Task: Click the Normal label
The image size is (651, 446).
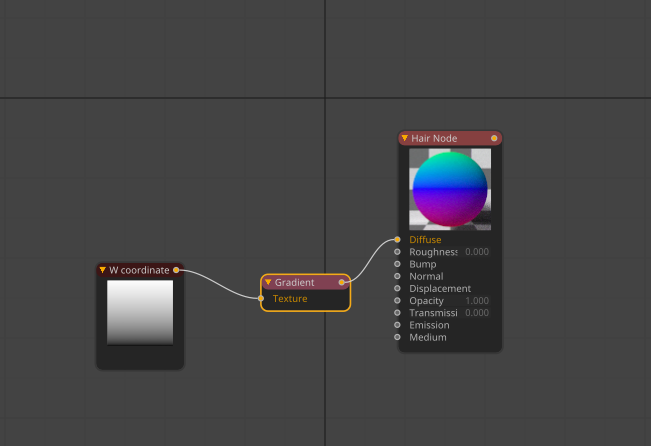Action: click(426, 276)
